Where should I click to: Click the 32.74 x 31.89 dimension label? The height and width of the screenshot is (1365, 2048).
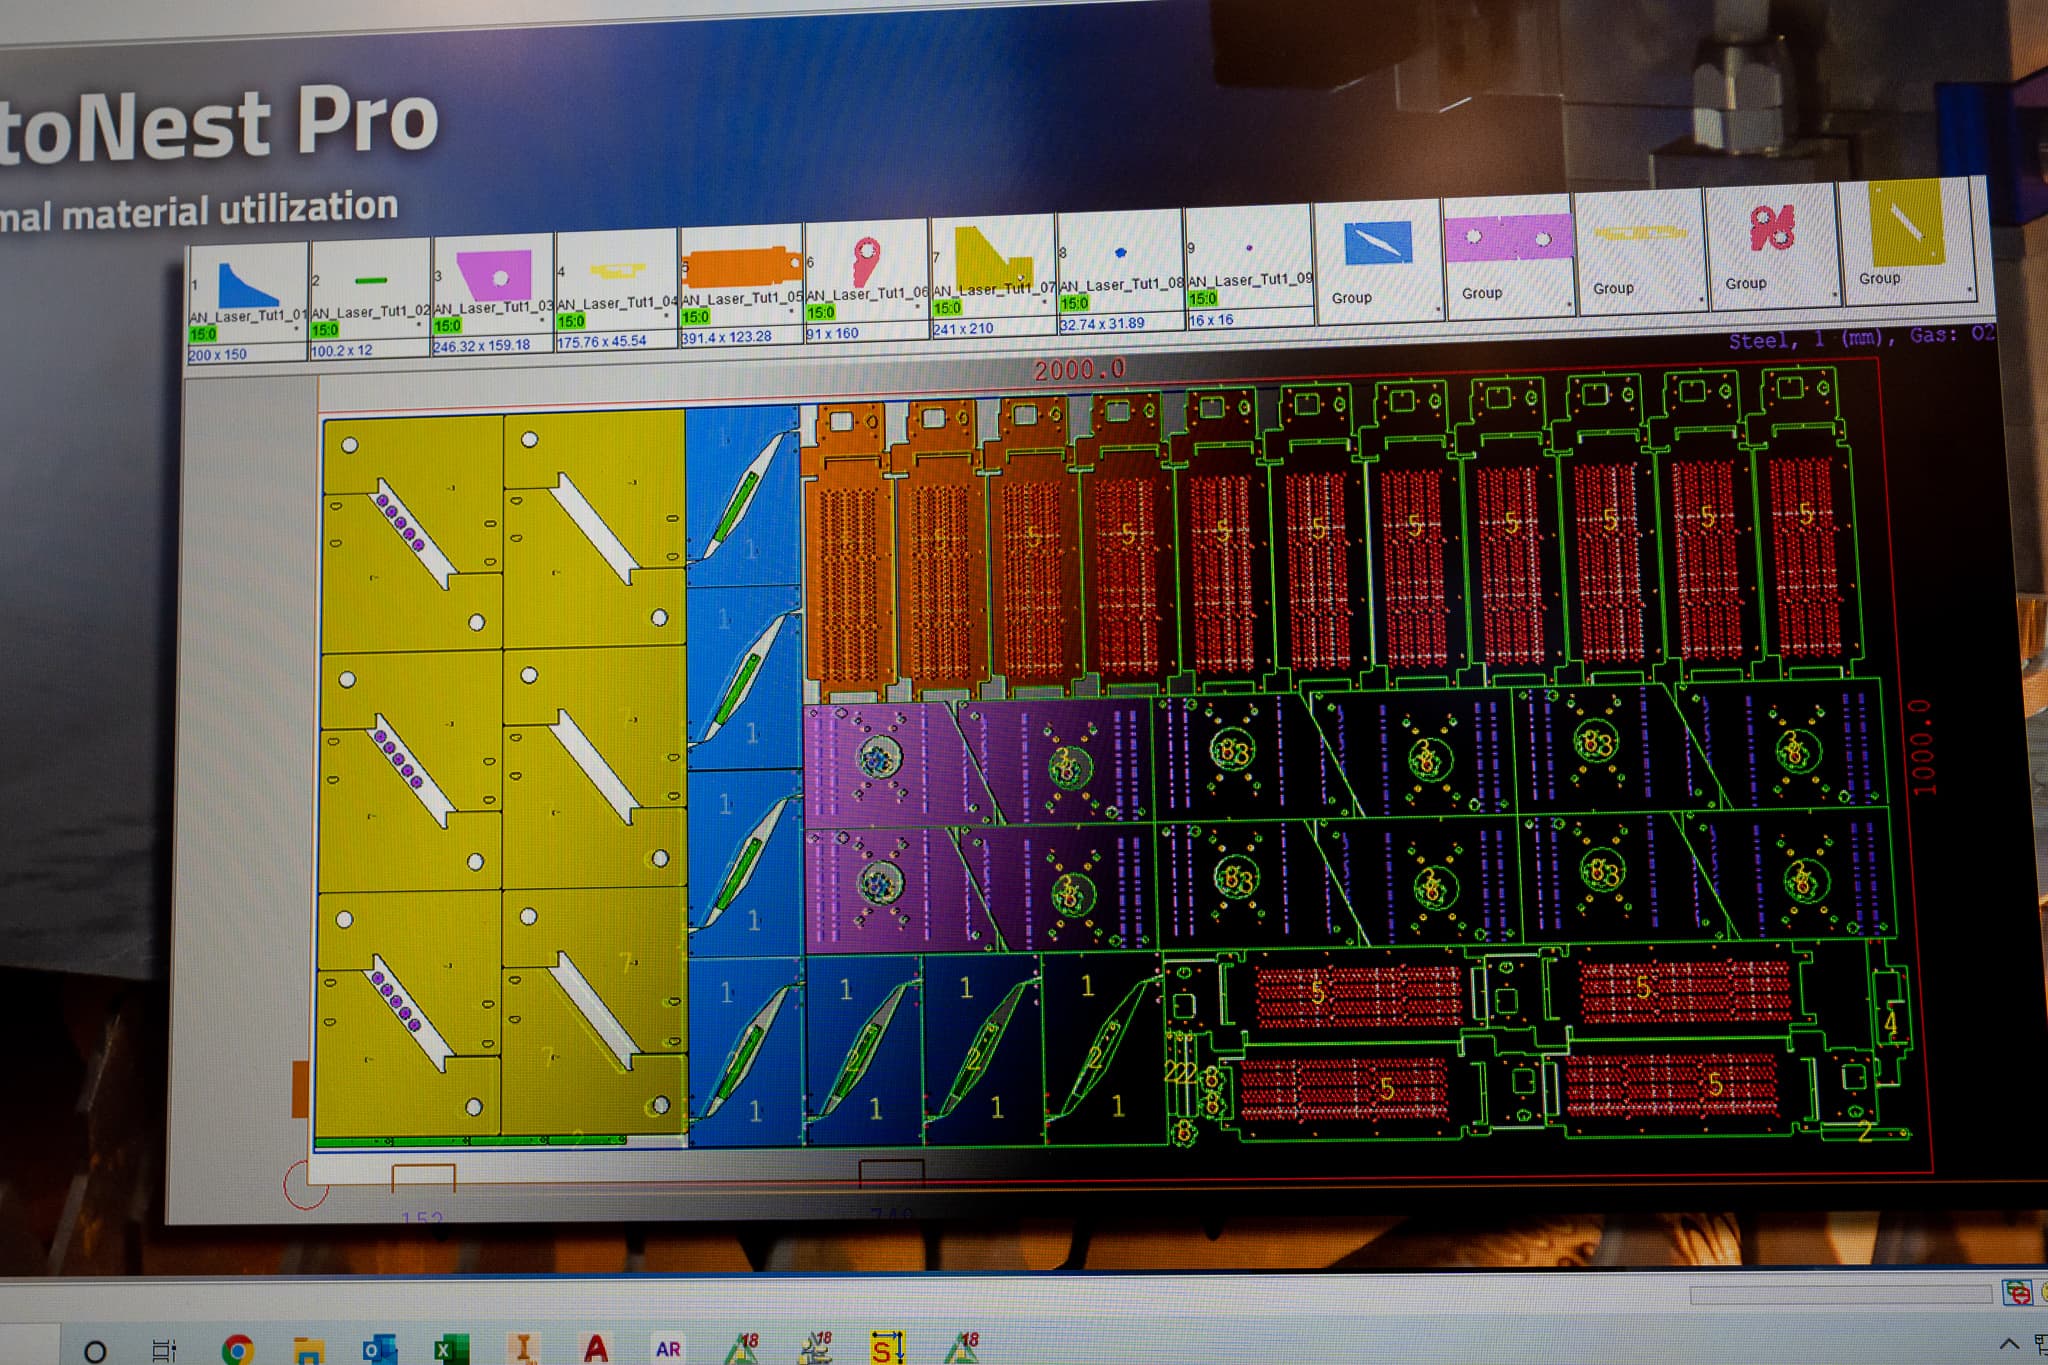[x=1102, y=324]
